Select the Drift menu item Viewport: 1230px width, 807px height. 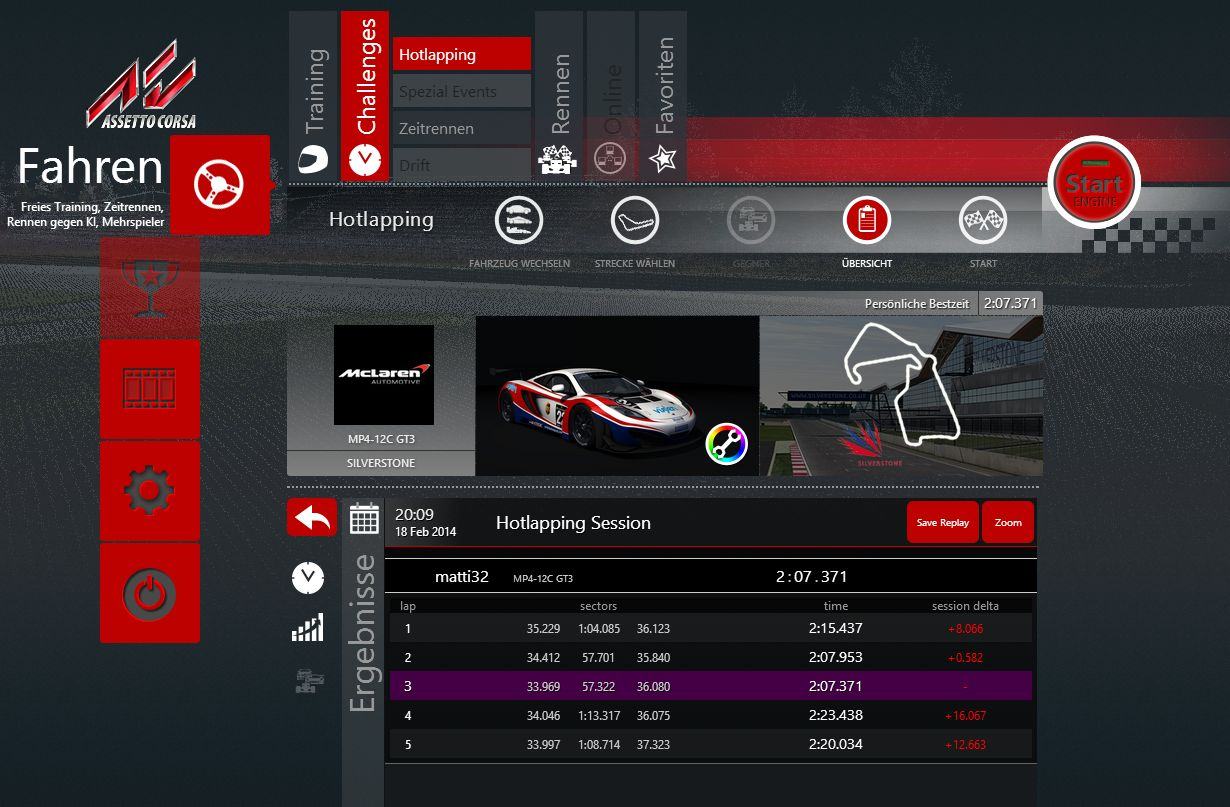pos(462,164)
